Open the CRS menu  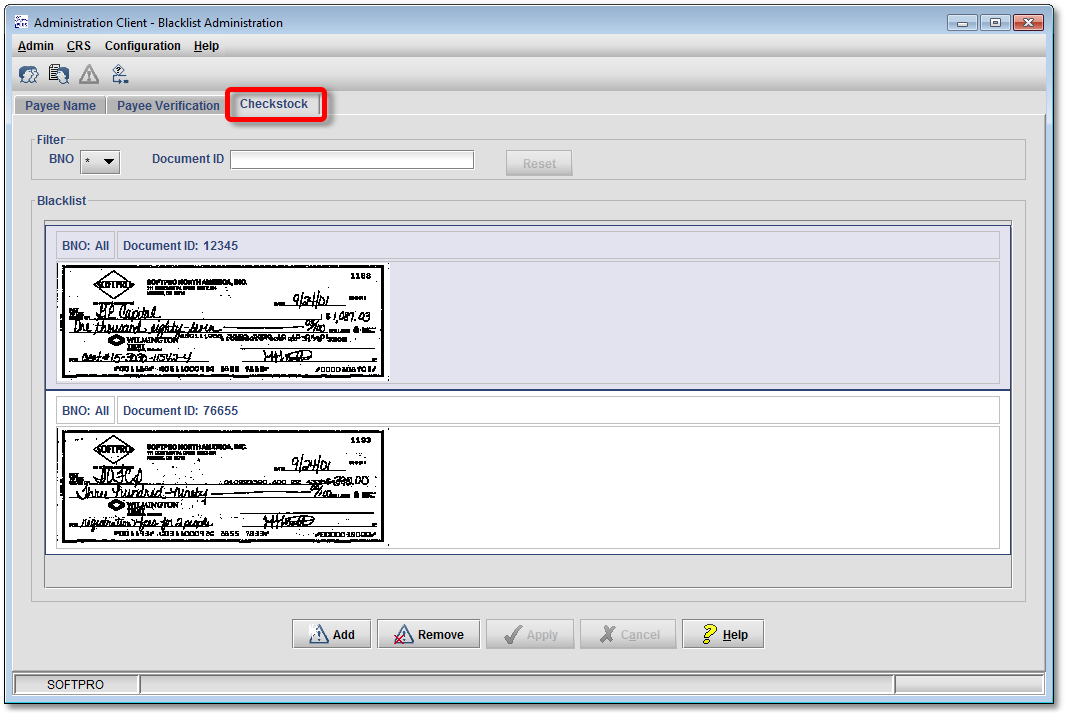[x=79, y=46]
